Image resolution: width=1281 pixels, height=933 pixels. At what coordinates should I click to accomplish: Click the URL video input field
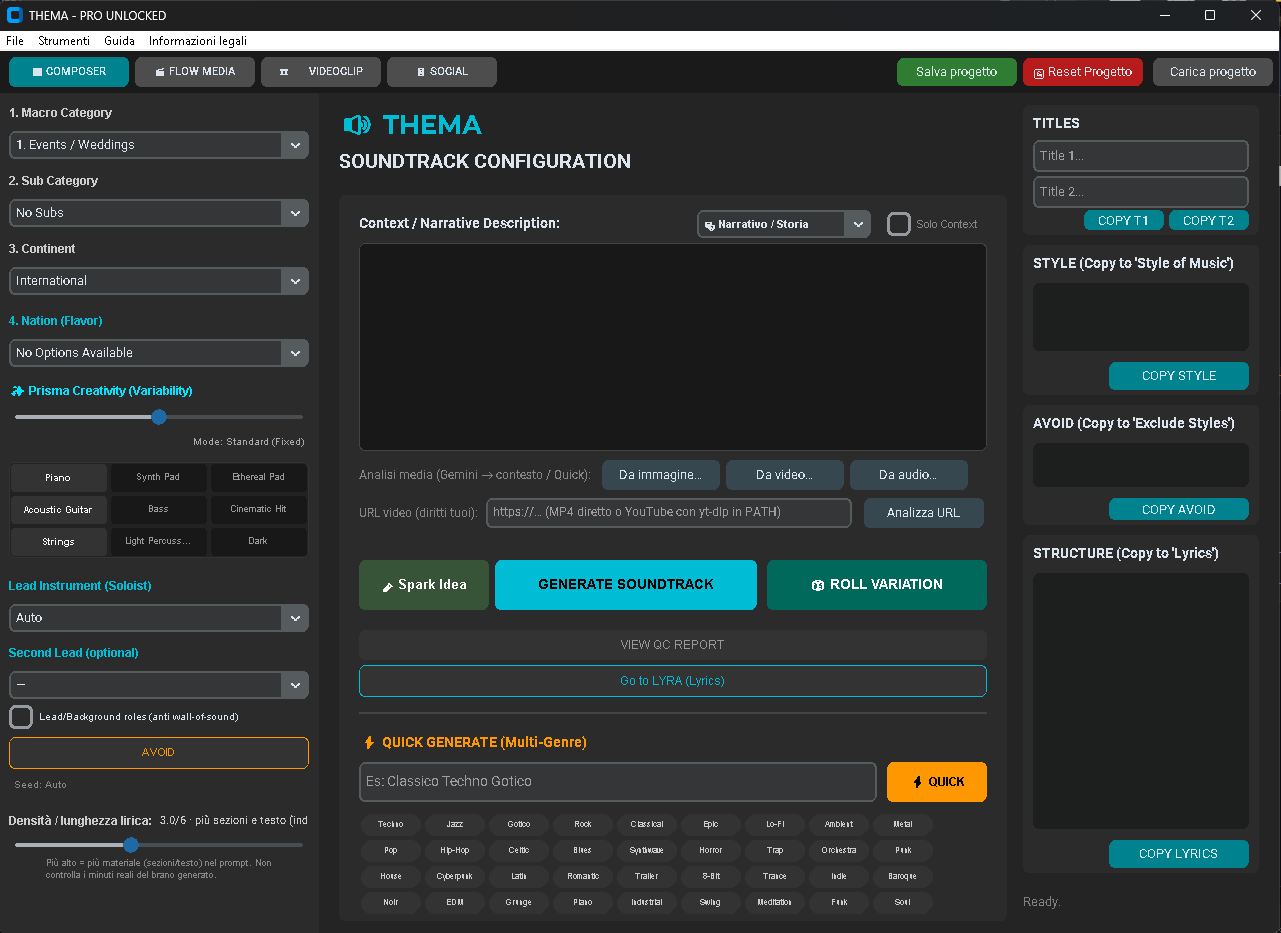[669, 513]
